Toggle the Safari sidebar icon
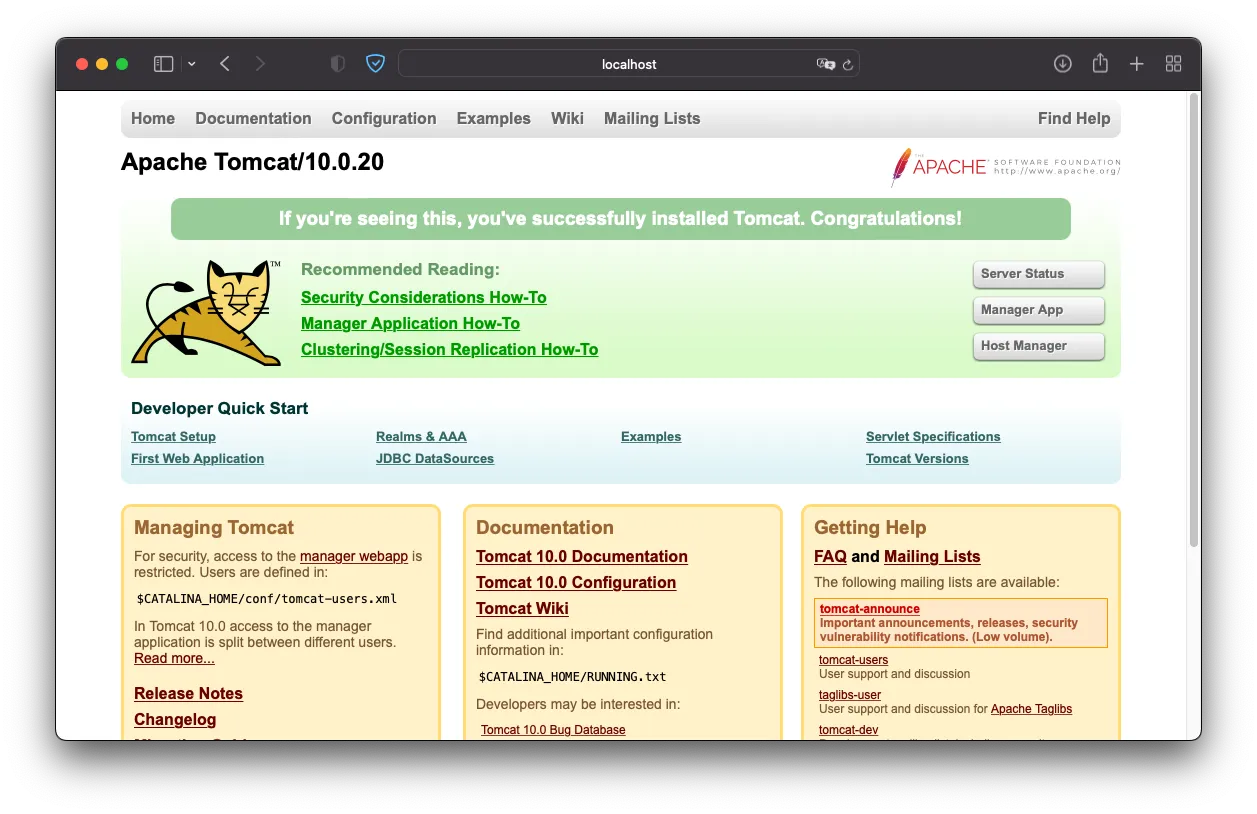The height and width of the screenshot is (814, 1257). (163, 64)
